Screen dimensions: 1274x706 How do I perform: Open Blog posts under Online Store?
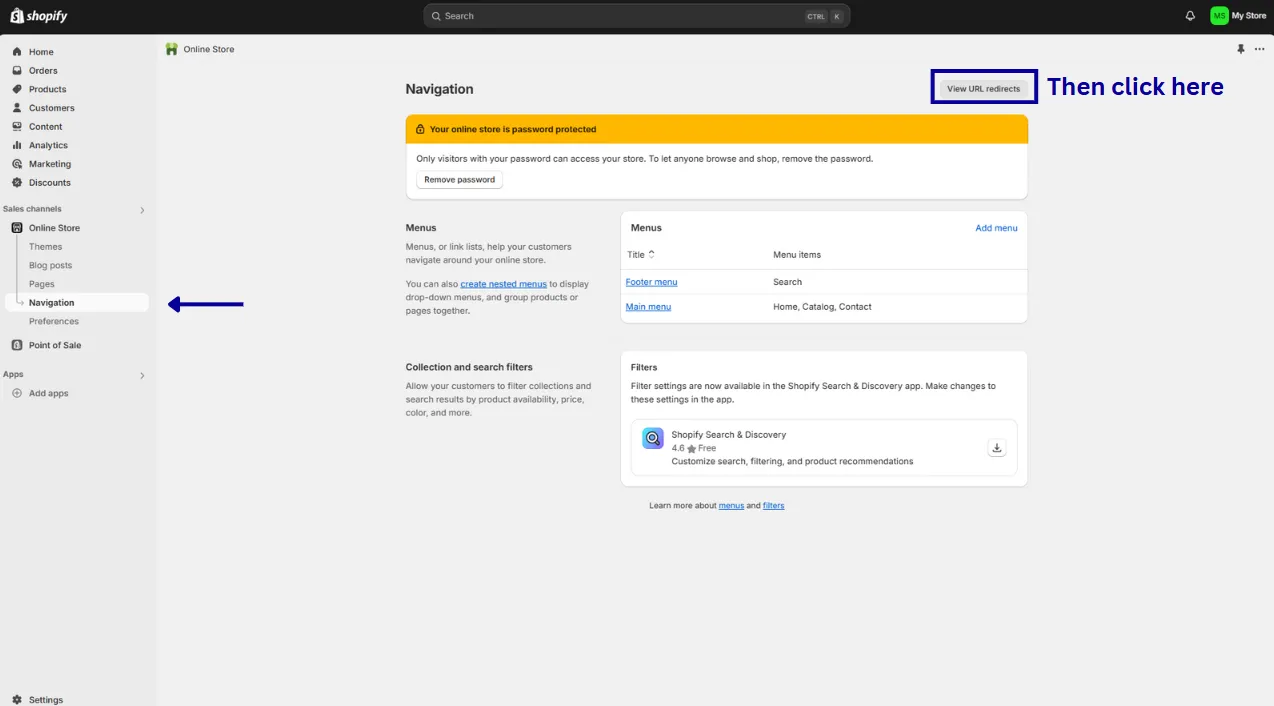(50, 265)
